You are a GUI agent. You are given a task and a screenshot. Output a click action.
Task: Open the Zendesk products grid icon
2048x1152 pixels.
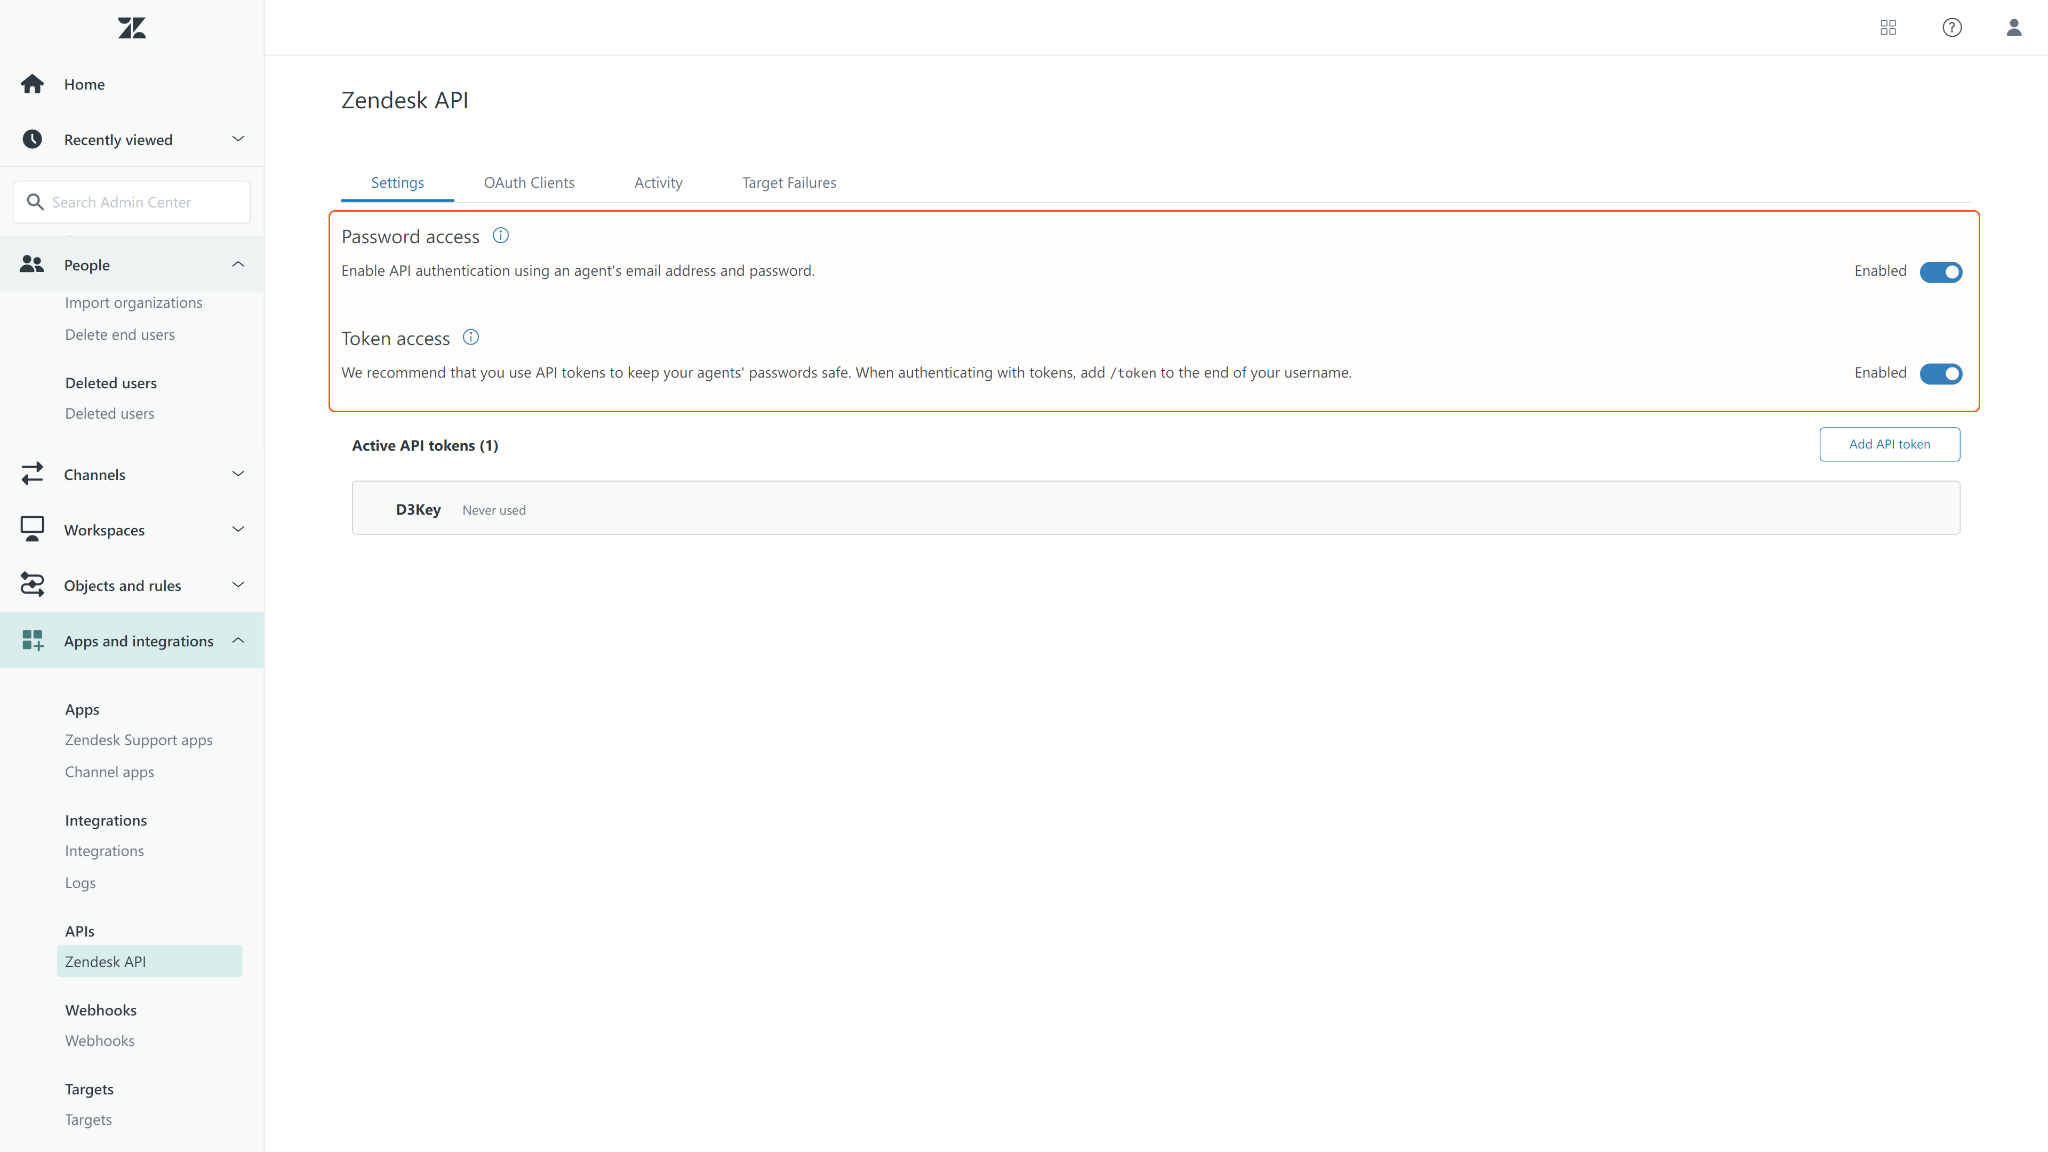pyautogui.click(x=1888, y=28)
